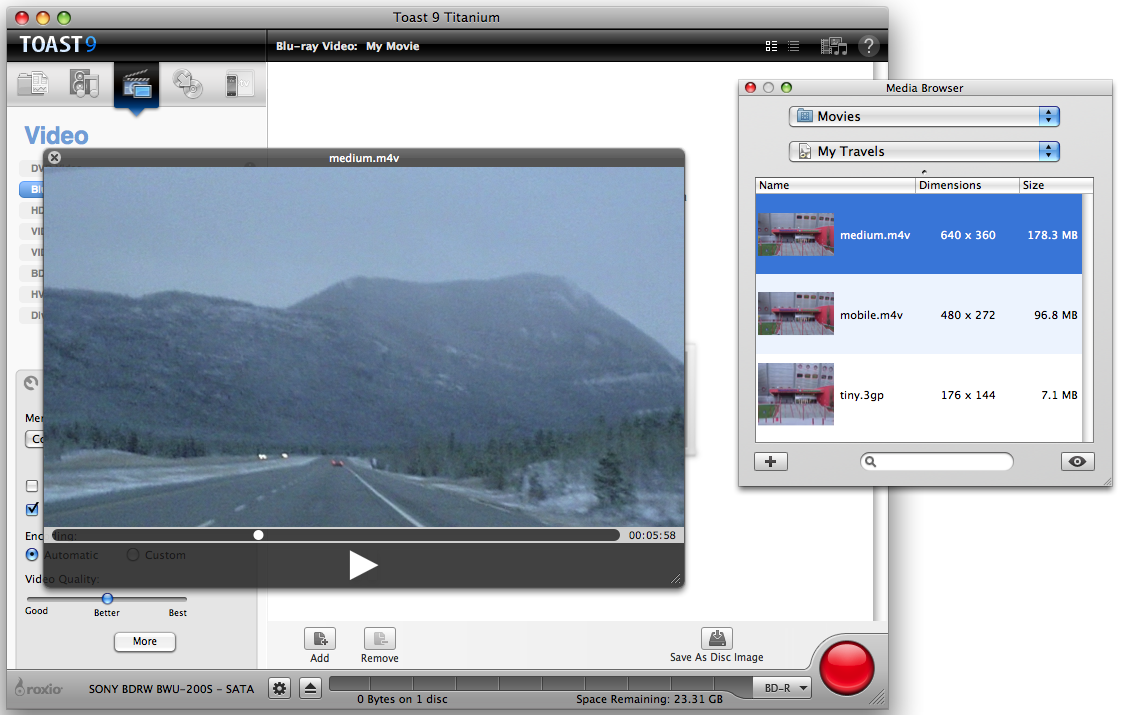Open the Audio project tab icon

(84, 84)
